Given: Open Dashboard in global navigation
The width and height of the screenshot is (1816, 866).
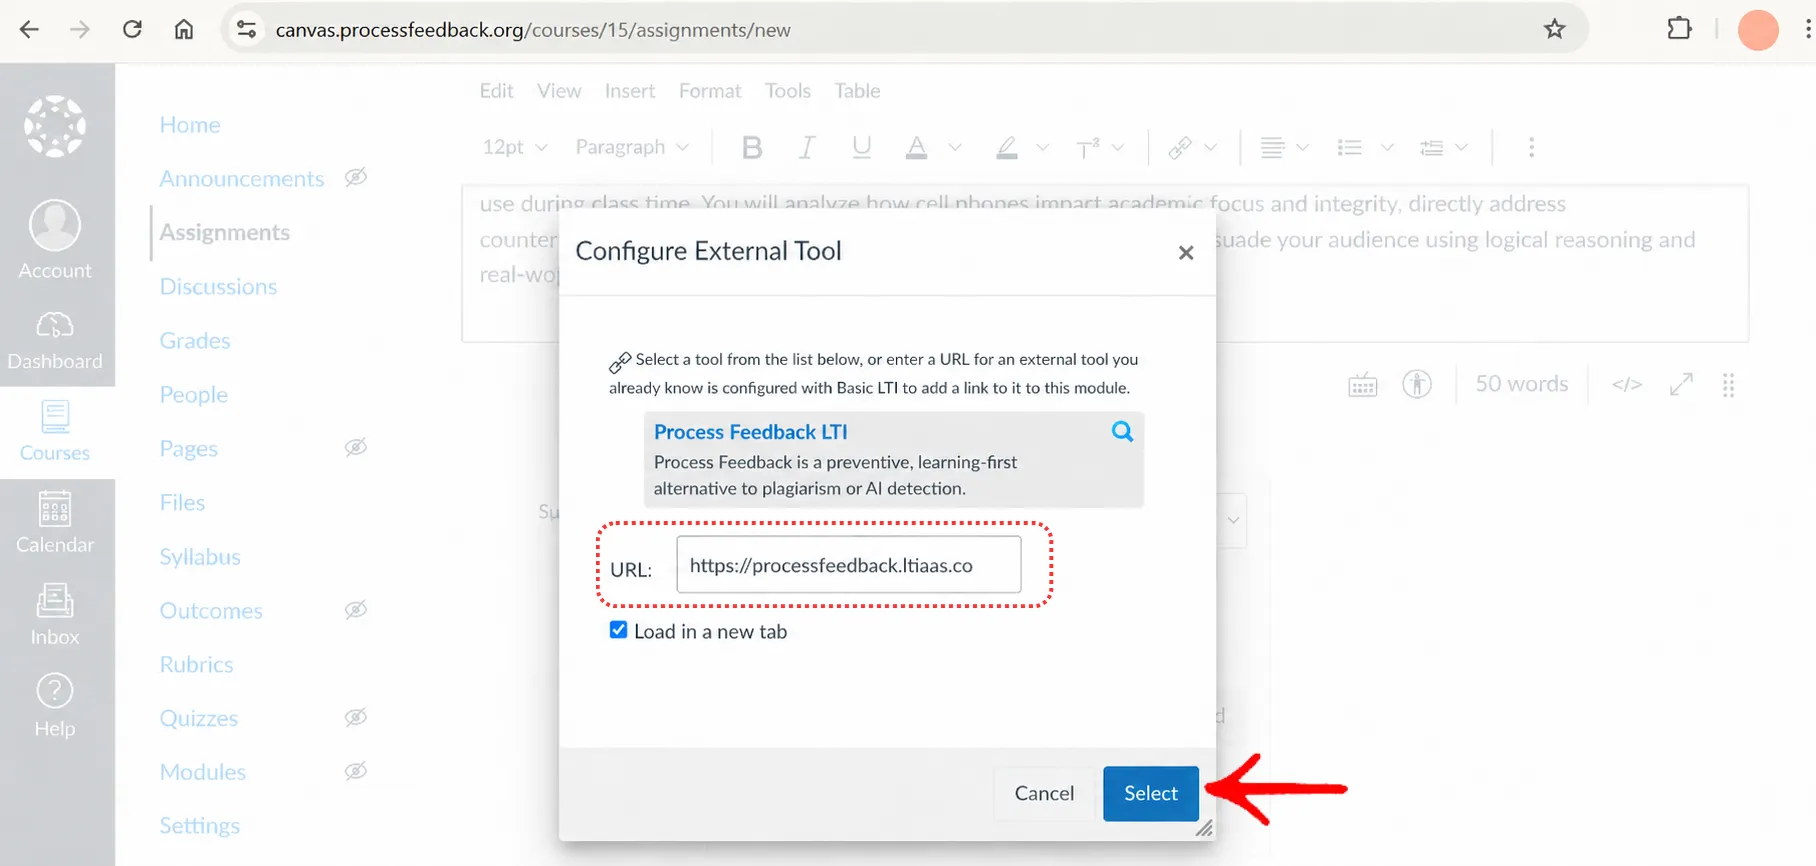Looking at the screenshot, I should click(x=55, y=340).
